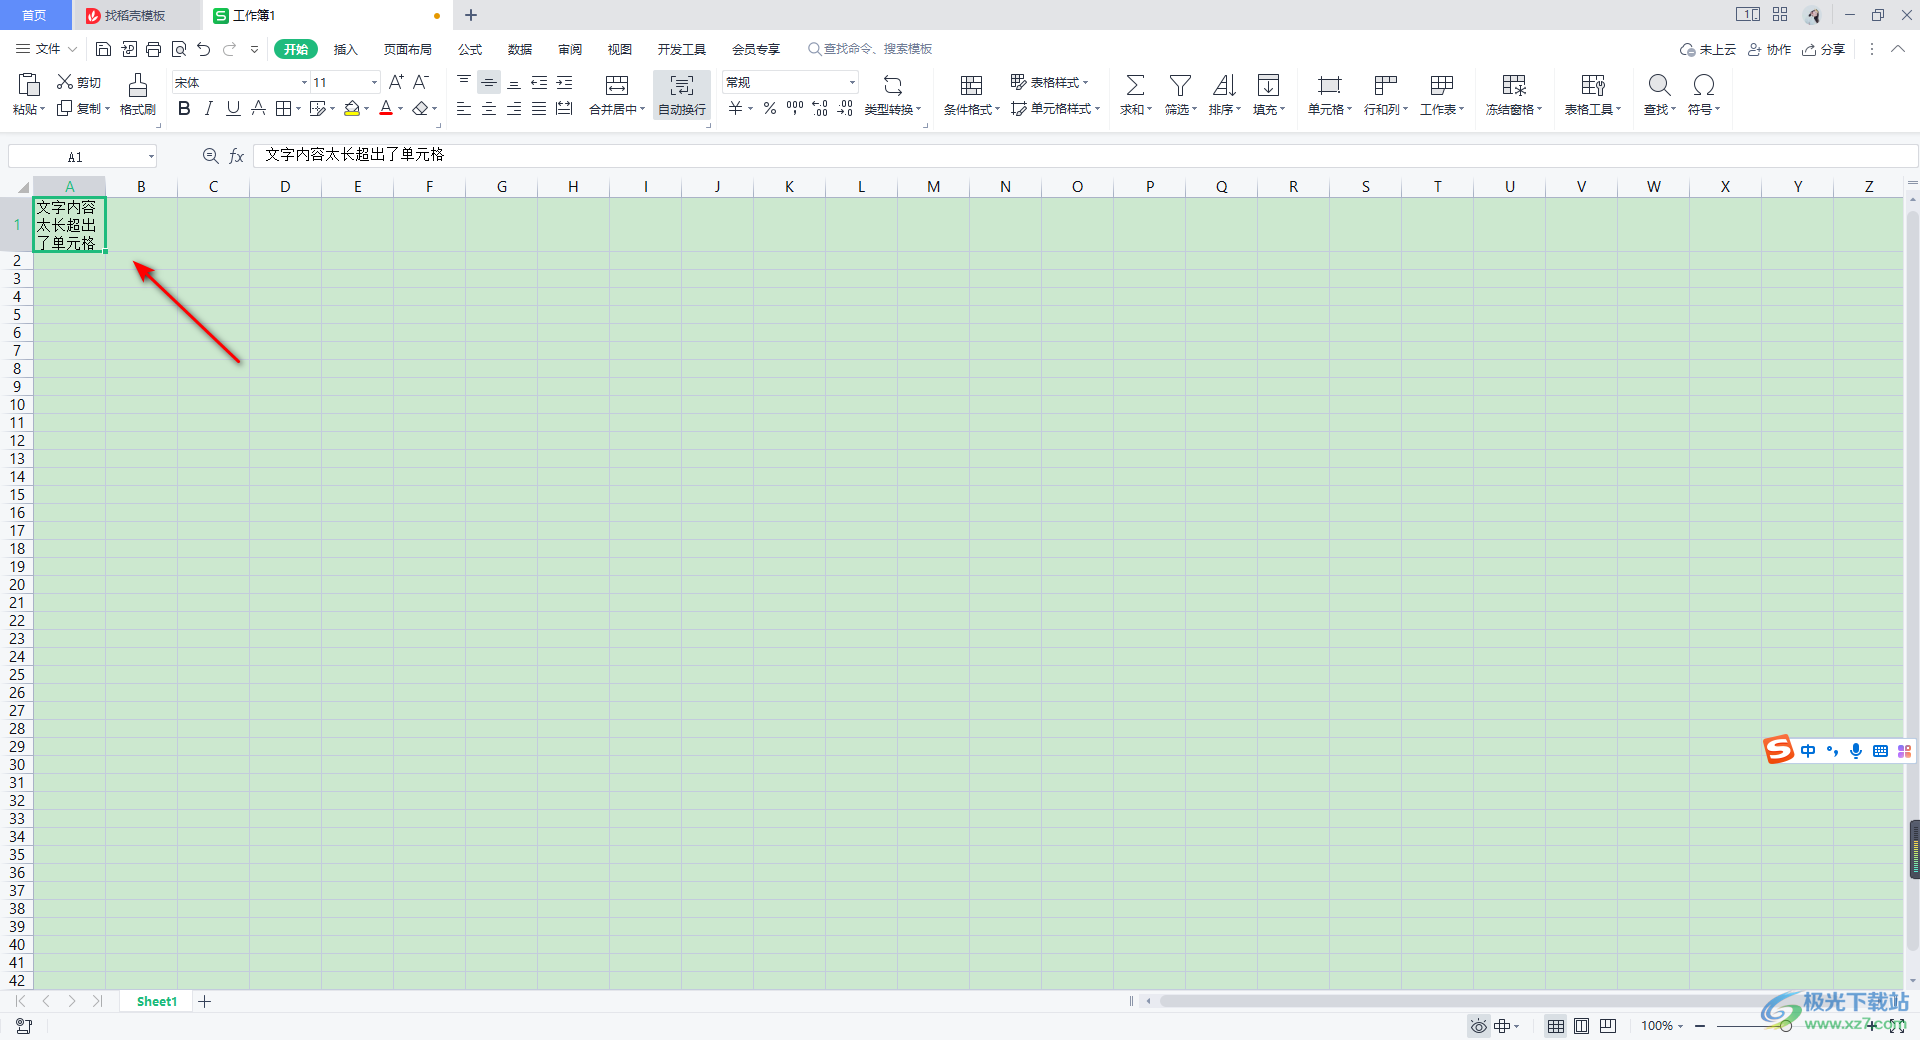
Task: Select the Sheet1 tab
Action: pos(157,1001)
